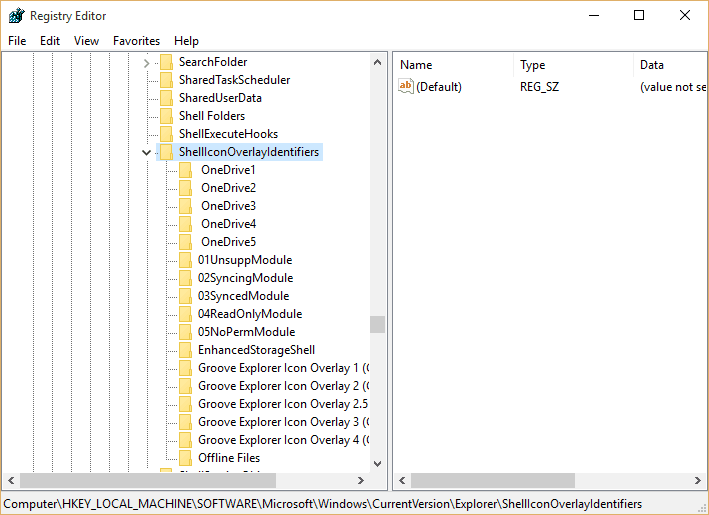709x515 pixels.
Task: Click the EnhancedStorageShell folder icon
Action: tap(185, 350)
